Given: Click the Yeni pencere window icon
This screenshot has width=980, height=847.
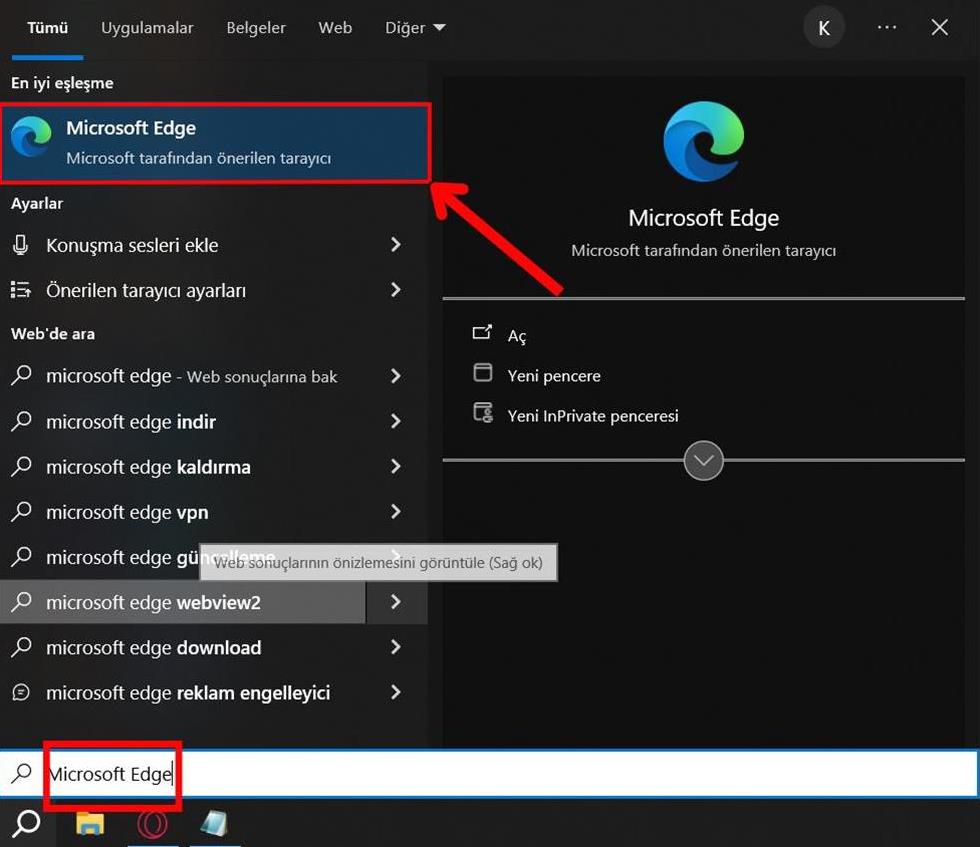Looking at the screenshot, I should point(482,373).
